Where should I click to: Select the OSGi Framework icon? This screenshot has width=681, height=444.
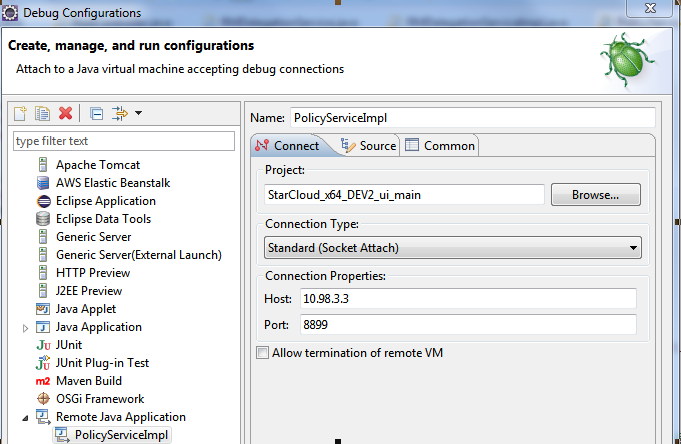(43, 398)
